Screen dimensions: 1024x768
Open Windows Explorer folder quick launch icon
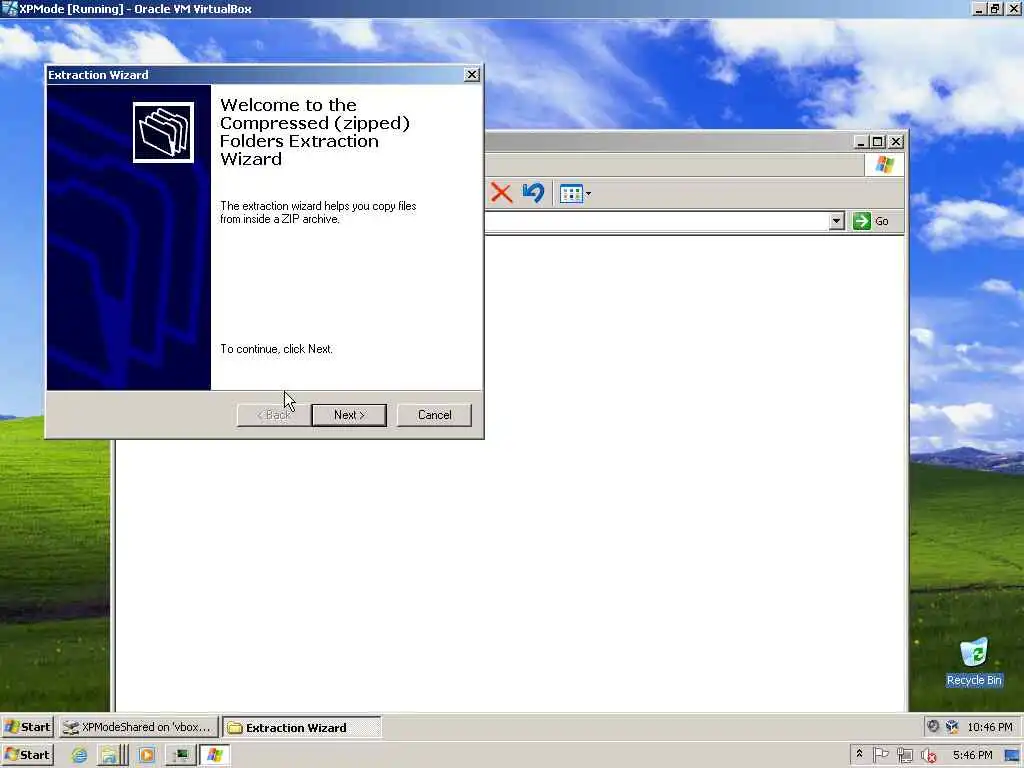109,755
